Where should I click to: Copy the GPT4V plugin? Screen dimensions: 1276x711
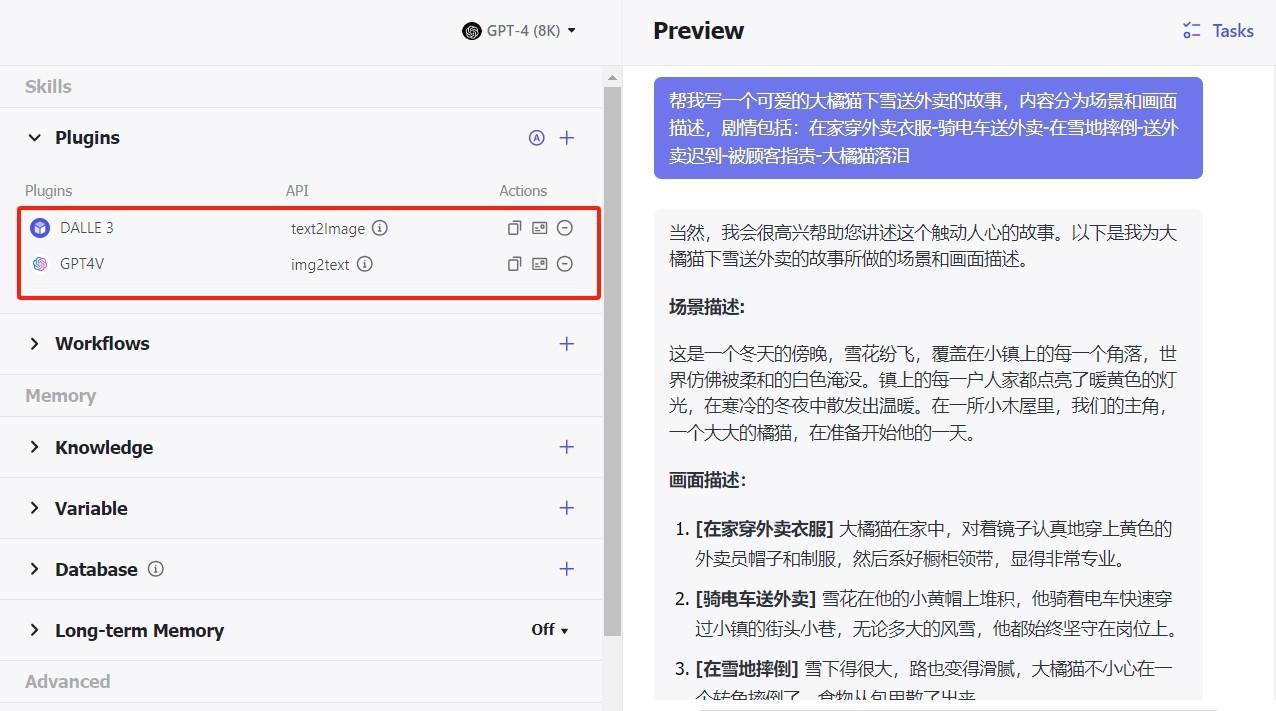(x=514, y=264)
